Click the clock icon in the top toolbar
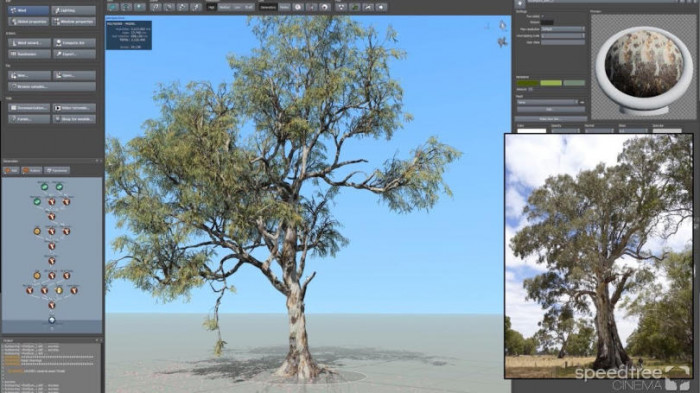Image resolution: width=700 pixels, height=393 pixels. [298, 7]
